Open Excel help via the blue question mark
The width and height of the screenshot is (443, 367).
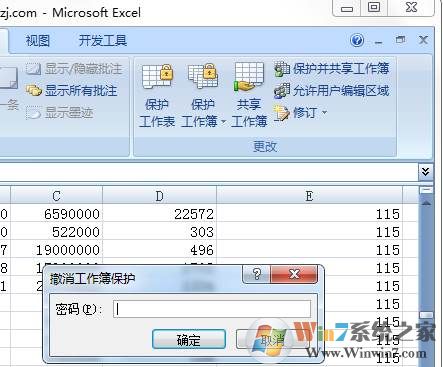[x=357, y=41]
